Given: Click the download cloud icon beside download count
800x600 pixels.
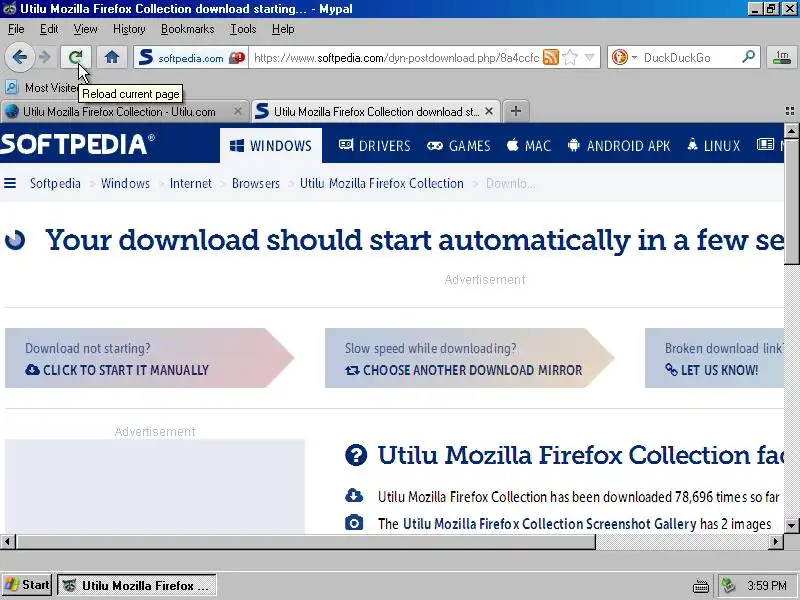Looking at the screenshot, I should click(354, 495).
